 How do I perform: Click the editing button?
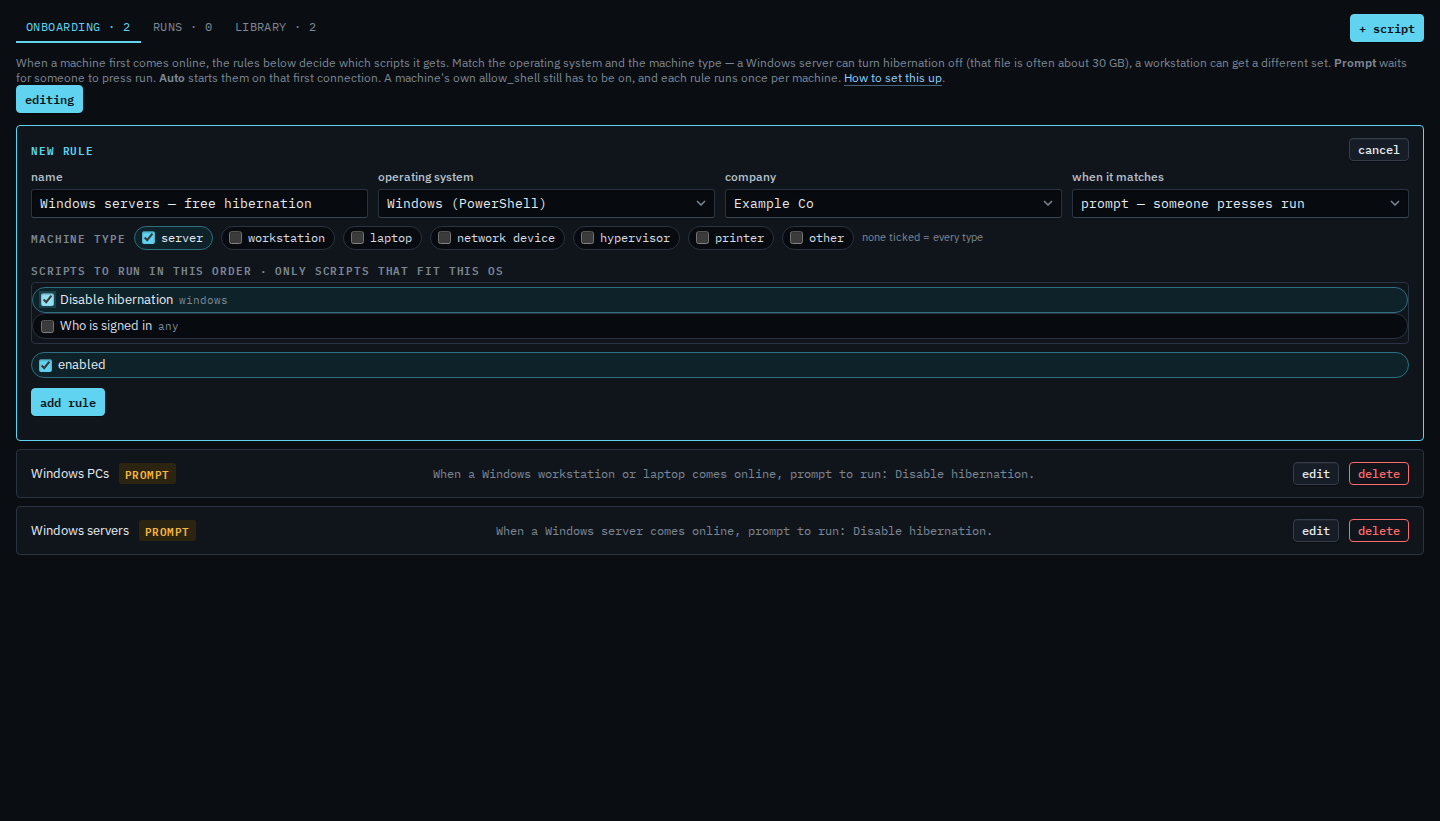point(49,99)
